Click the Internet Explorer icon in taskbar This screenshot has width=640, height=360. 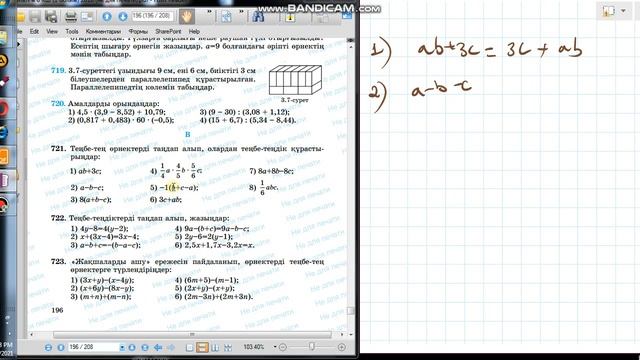click(x=4, y=133)
